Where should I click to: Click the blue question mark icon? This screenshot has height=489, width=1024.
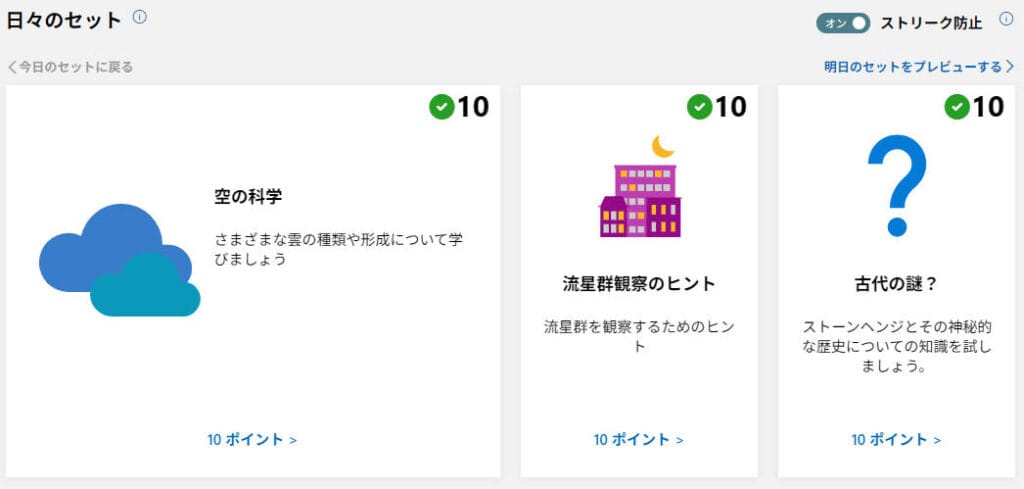[897, 187]
